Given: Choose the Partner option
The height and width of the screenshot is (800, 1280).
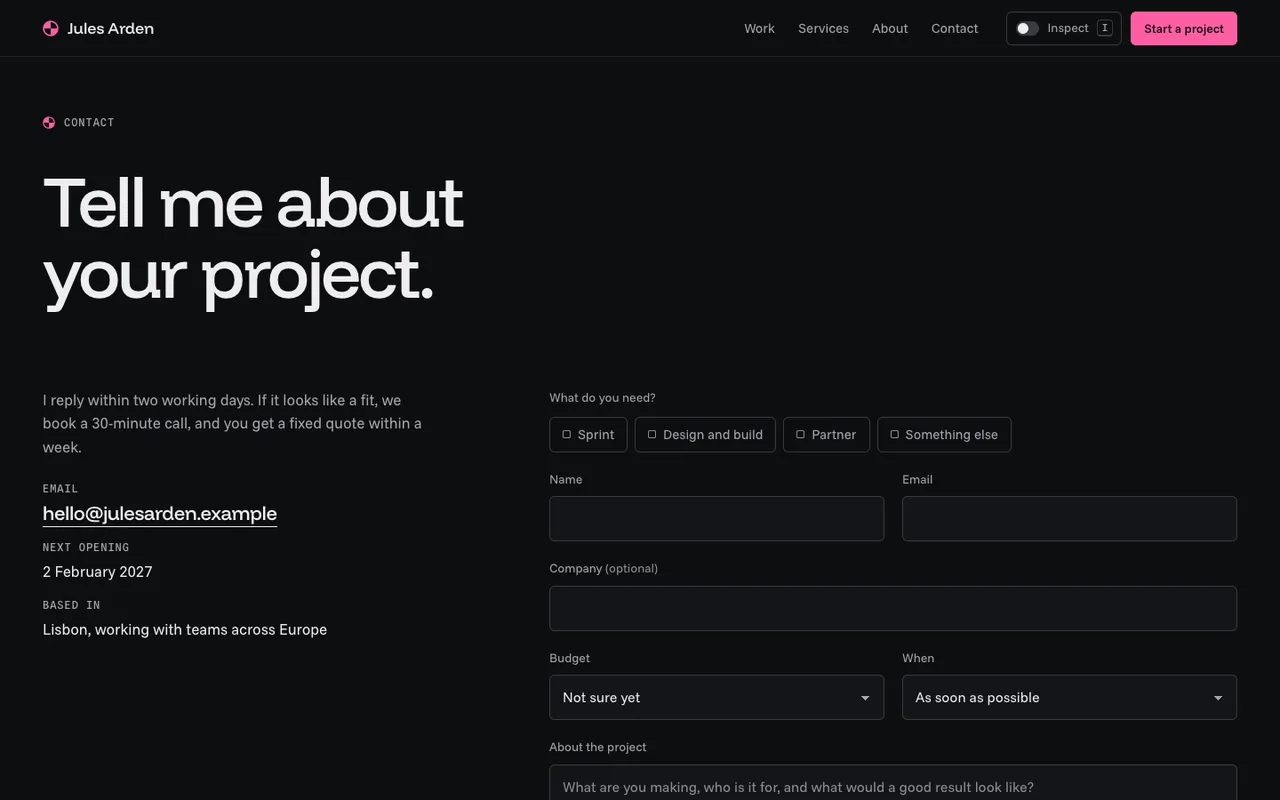Looking at the screenshot, I should (827, 435).
